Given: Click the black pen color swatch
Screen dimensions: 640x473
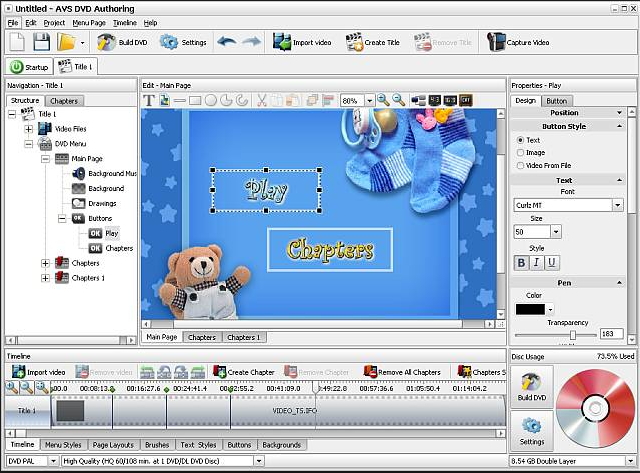Looking at the screenshot, I should (x=529, y=310).
